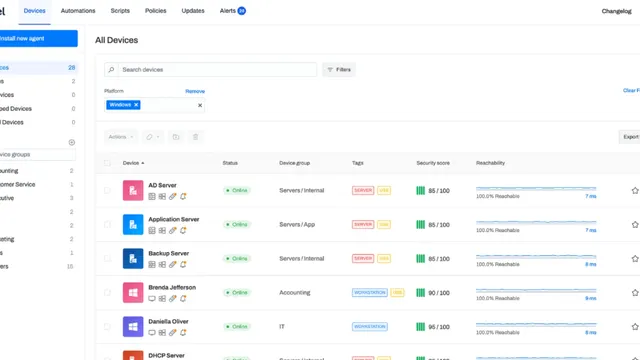Focus the device groups search field
The width and height of the screenshot is (640, 360).
pyautogui.click(x=38, y=155)
